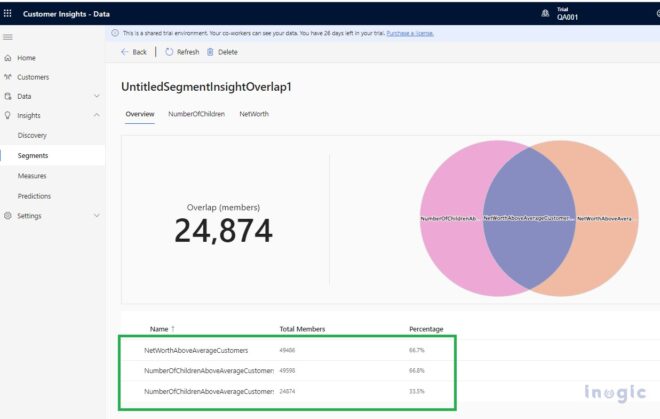This screenshot has width=660, height=419.
Task: Click the info icon in trial banner
Action: pyautogui.click(x=114, y=33)
